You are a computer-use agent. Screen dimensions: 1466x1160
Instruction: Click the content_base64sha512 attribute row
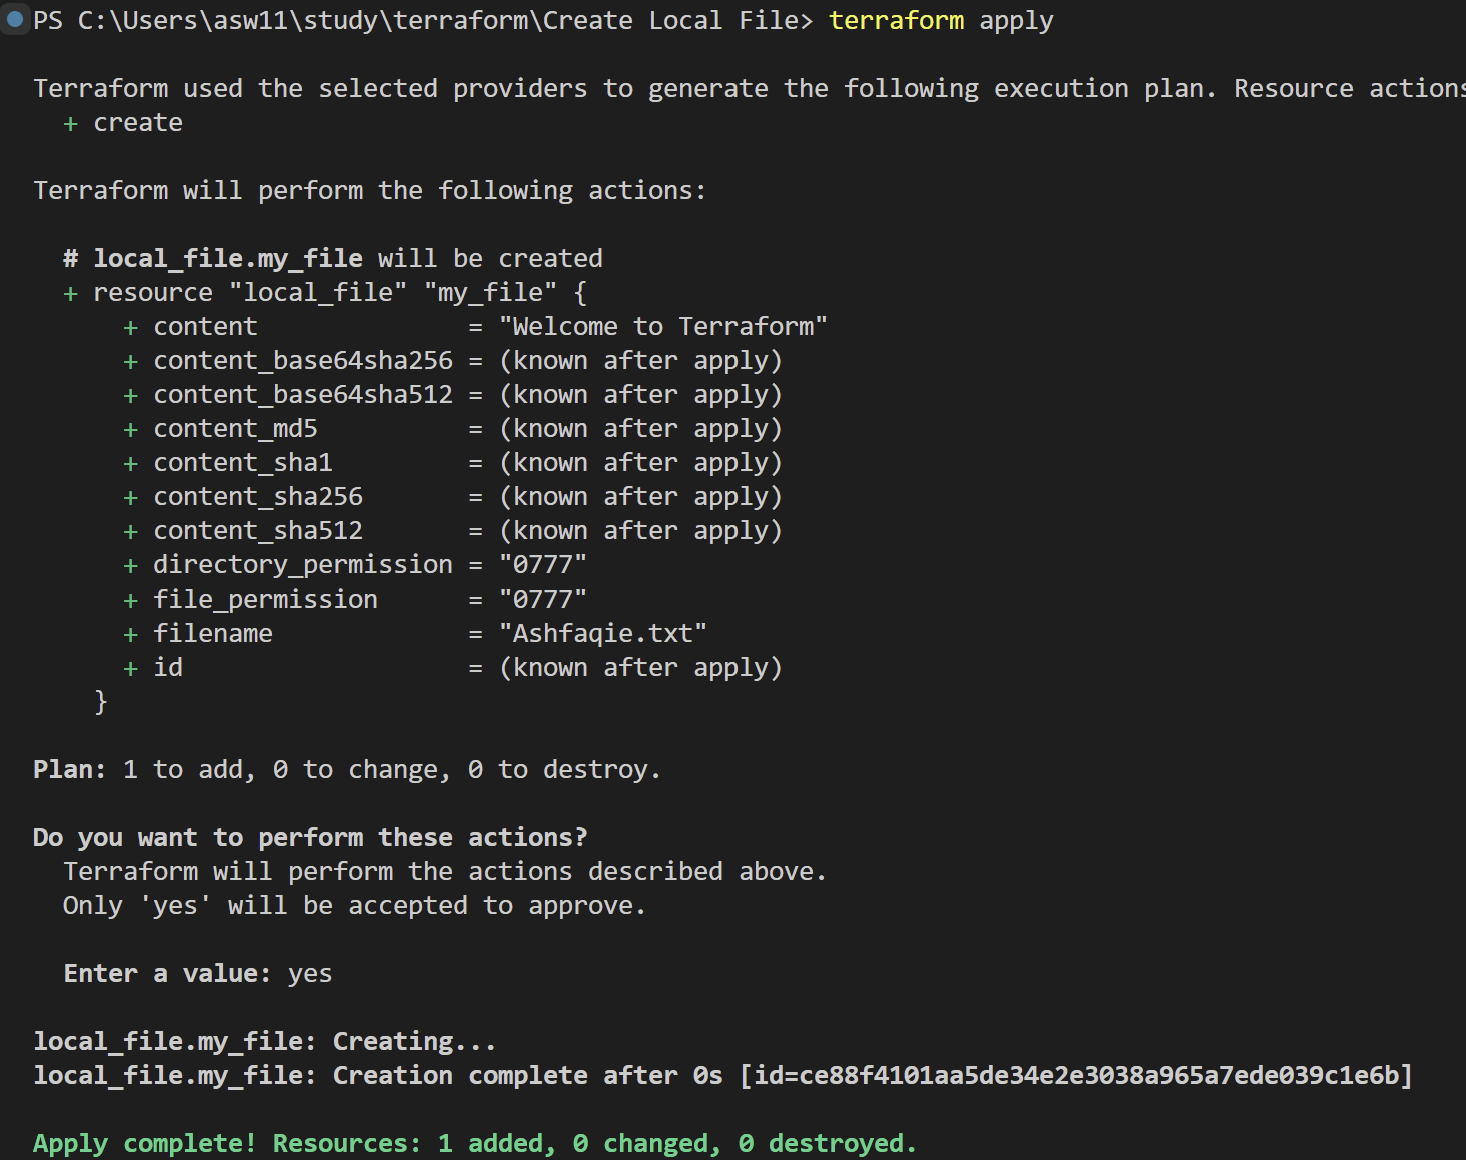tap(453, 395)
